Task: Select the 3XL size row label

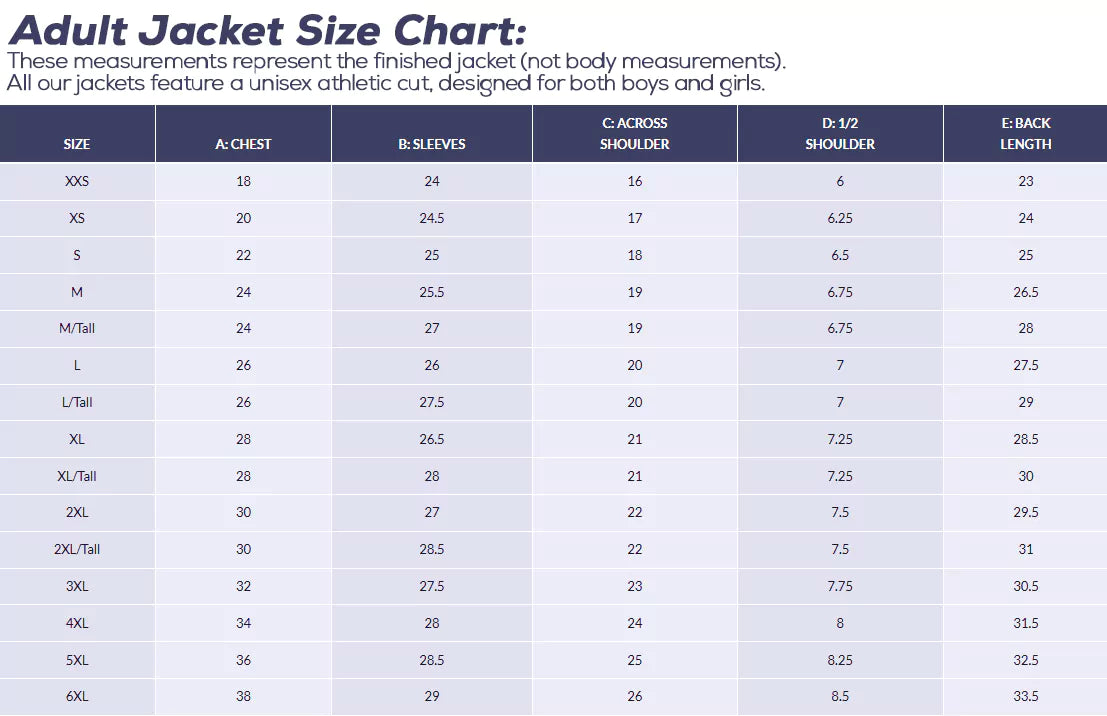Action: click(77, 586)
